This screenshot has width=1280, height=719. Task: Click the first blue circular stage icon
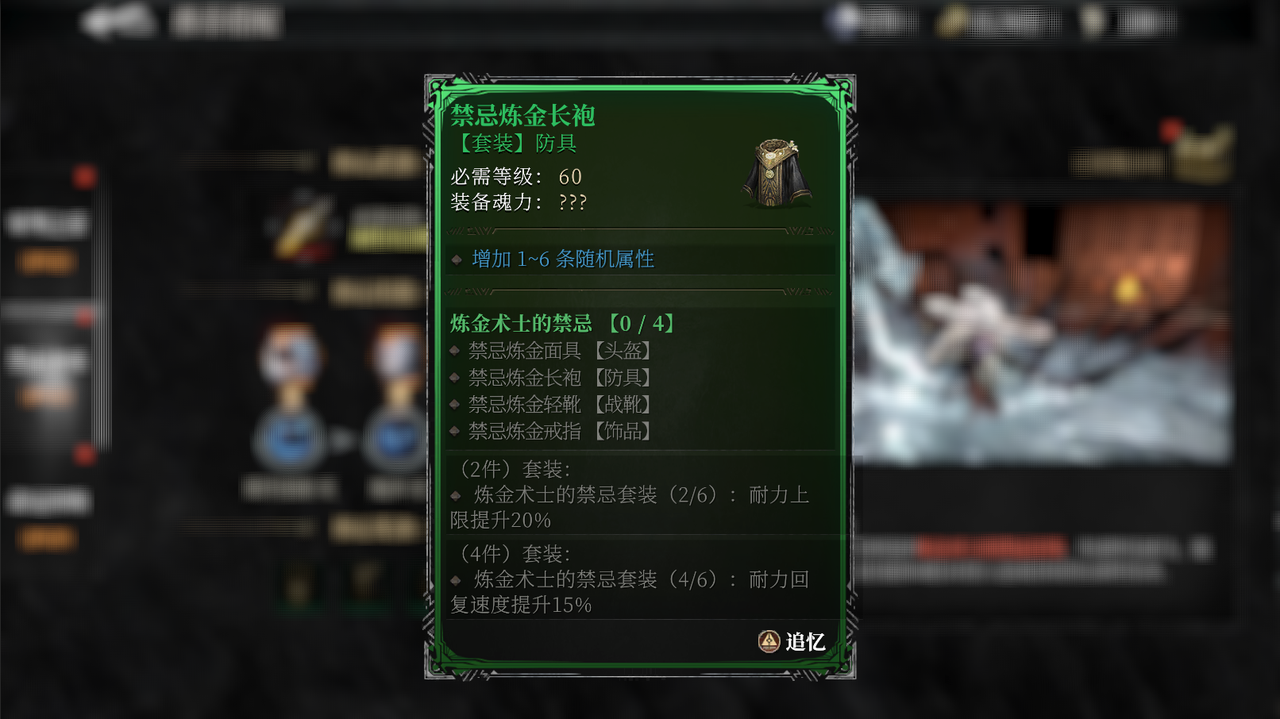pos(288,437)
